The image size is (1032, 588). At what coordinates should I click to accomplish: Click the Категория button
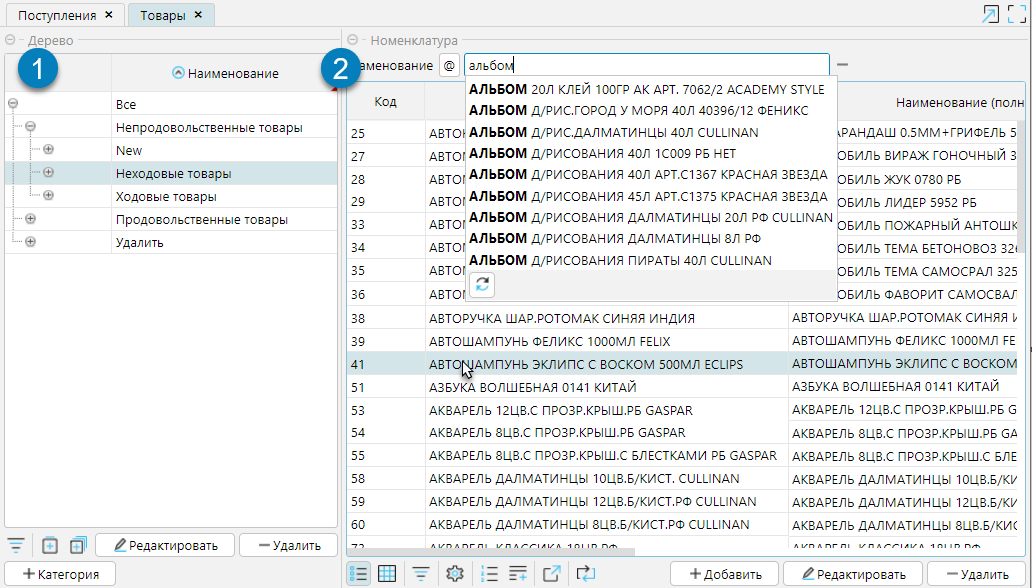[x=60, y=574]
